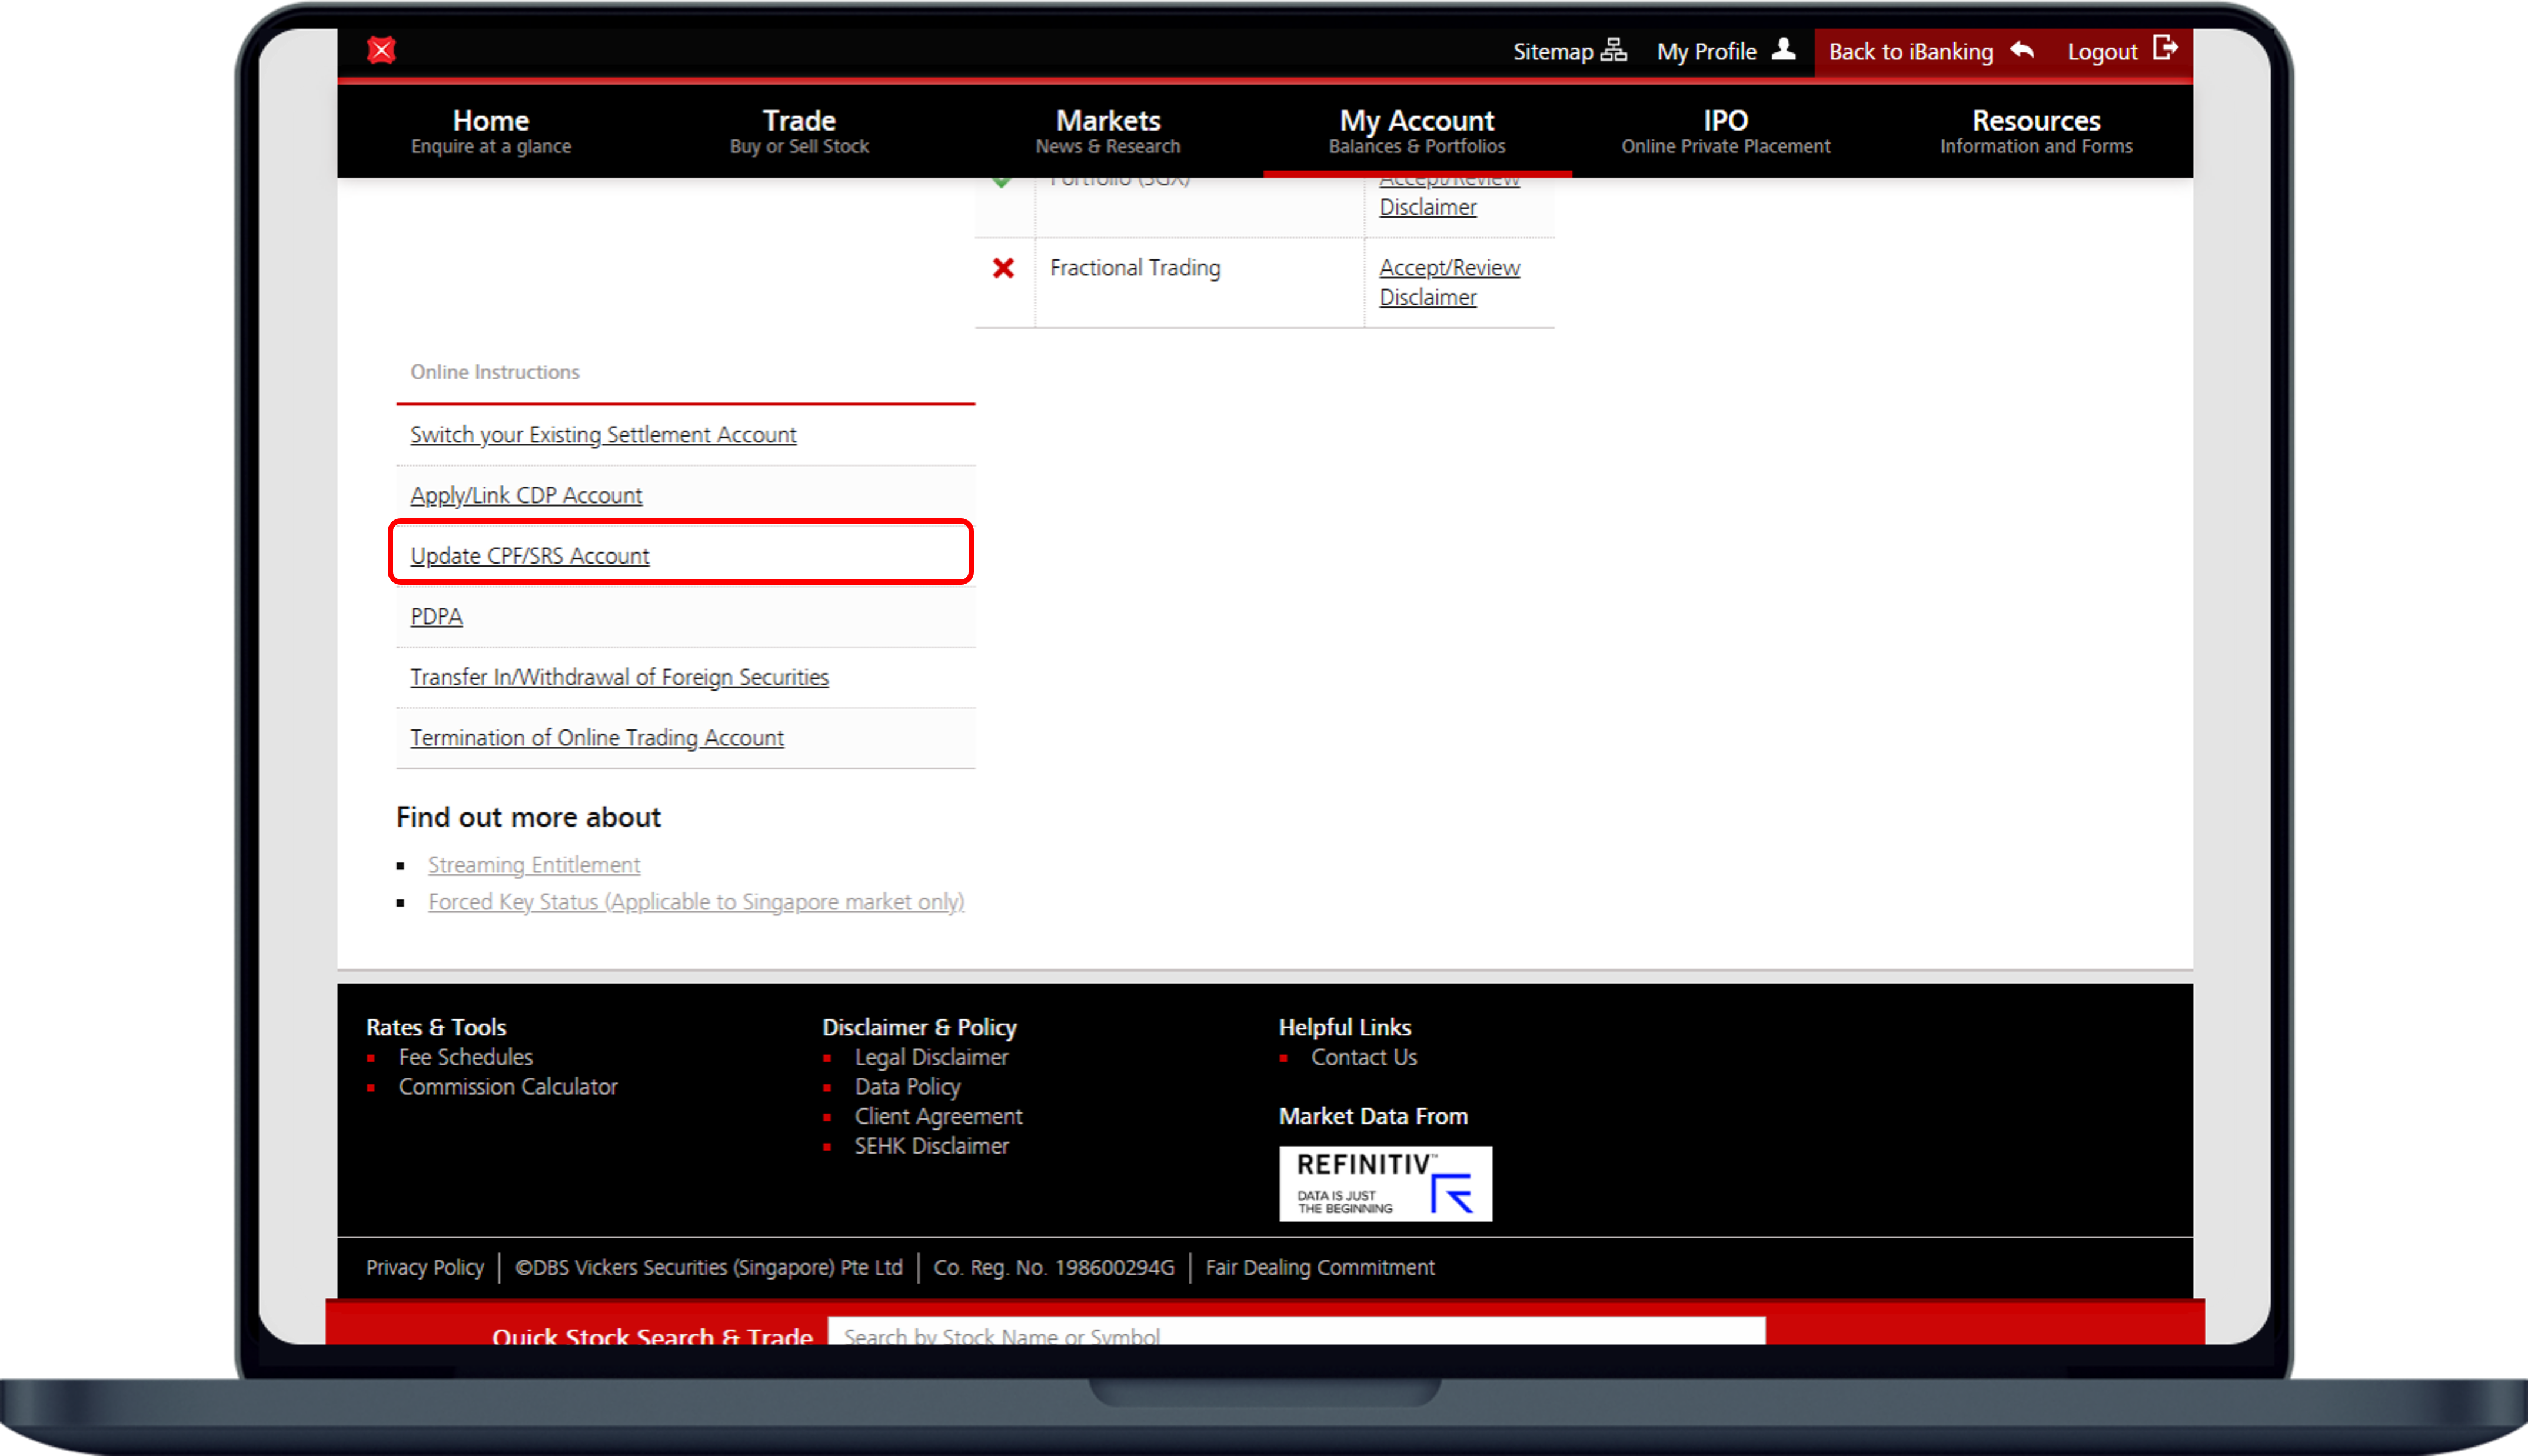Open the IPO tab
This screenshot has width=2528, height=1456.
(x=1726, y=131)
